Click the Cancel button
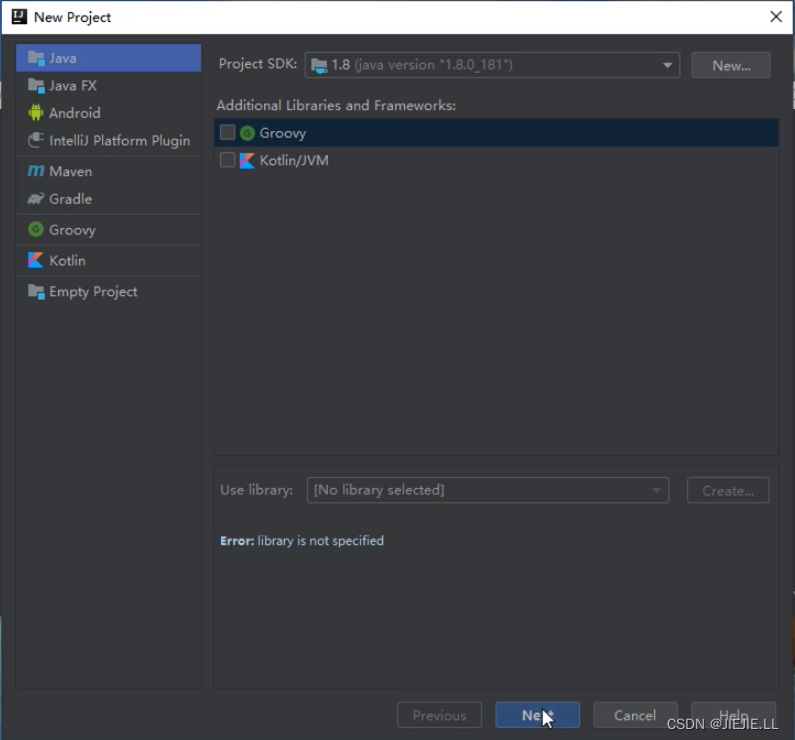The width and height of the screenshot is (795, 740). 635,715
